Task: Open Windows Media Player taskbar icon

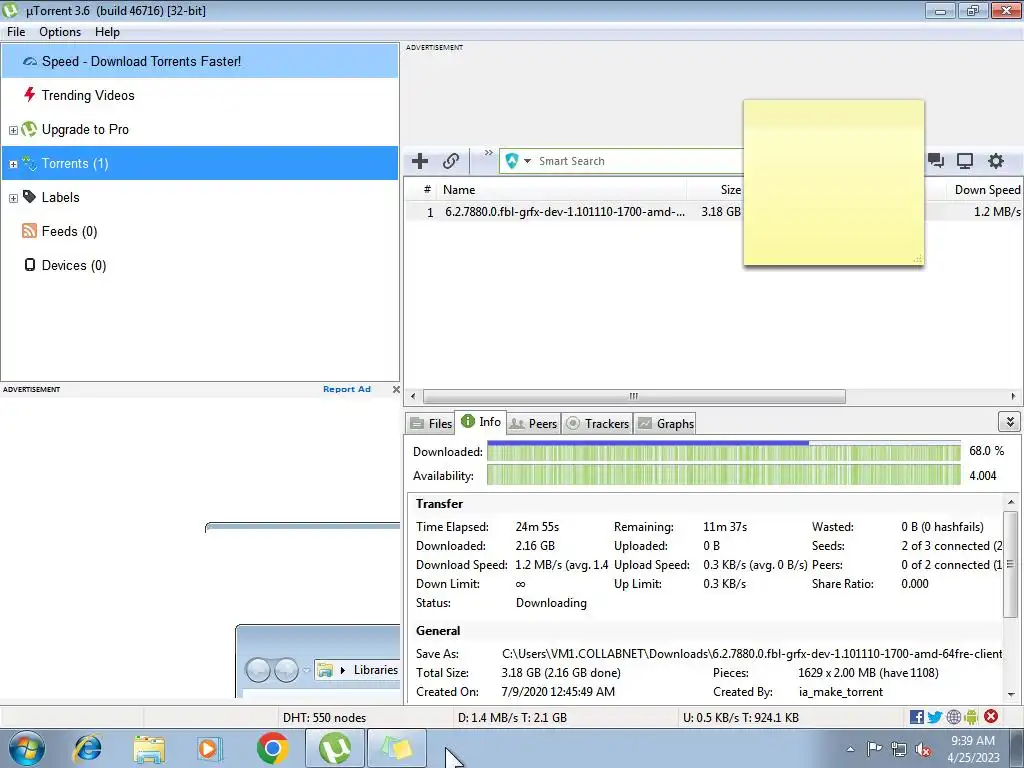Action: 210,748
